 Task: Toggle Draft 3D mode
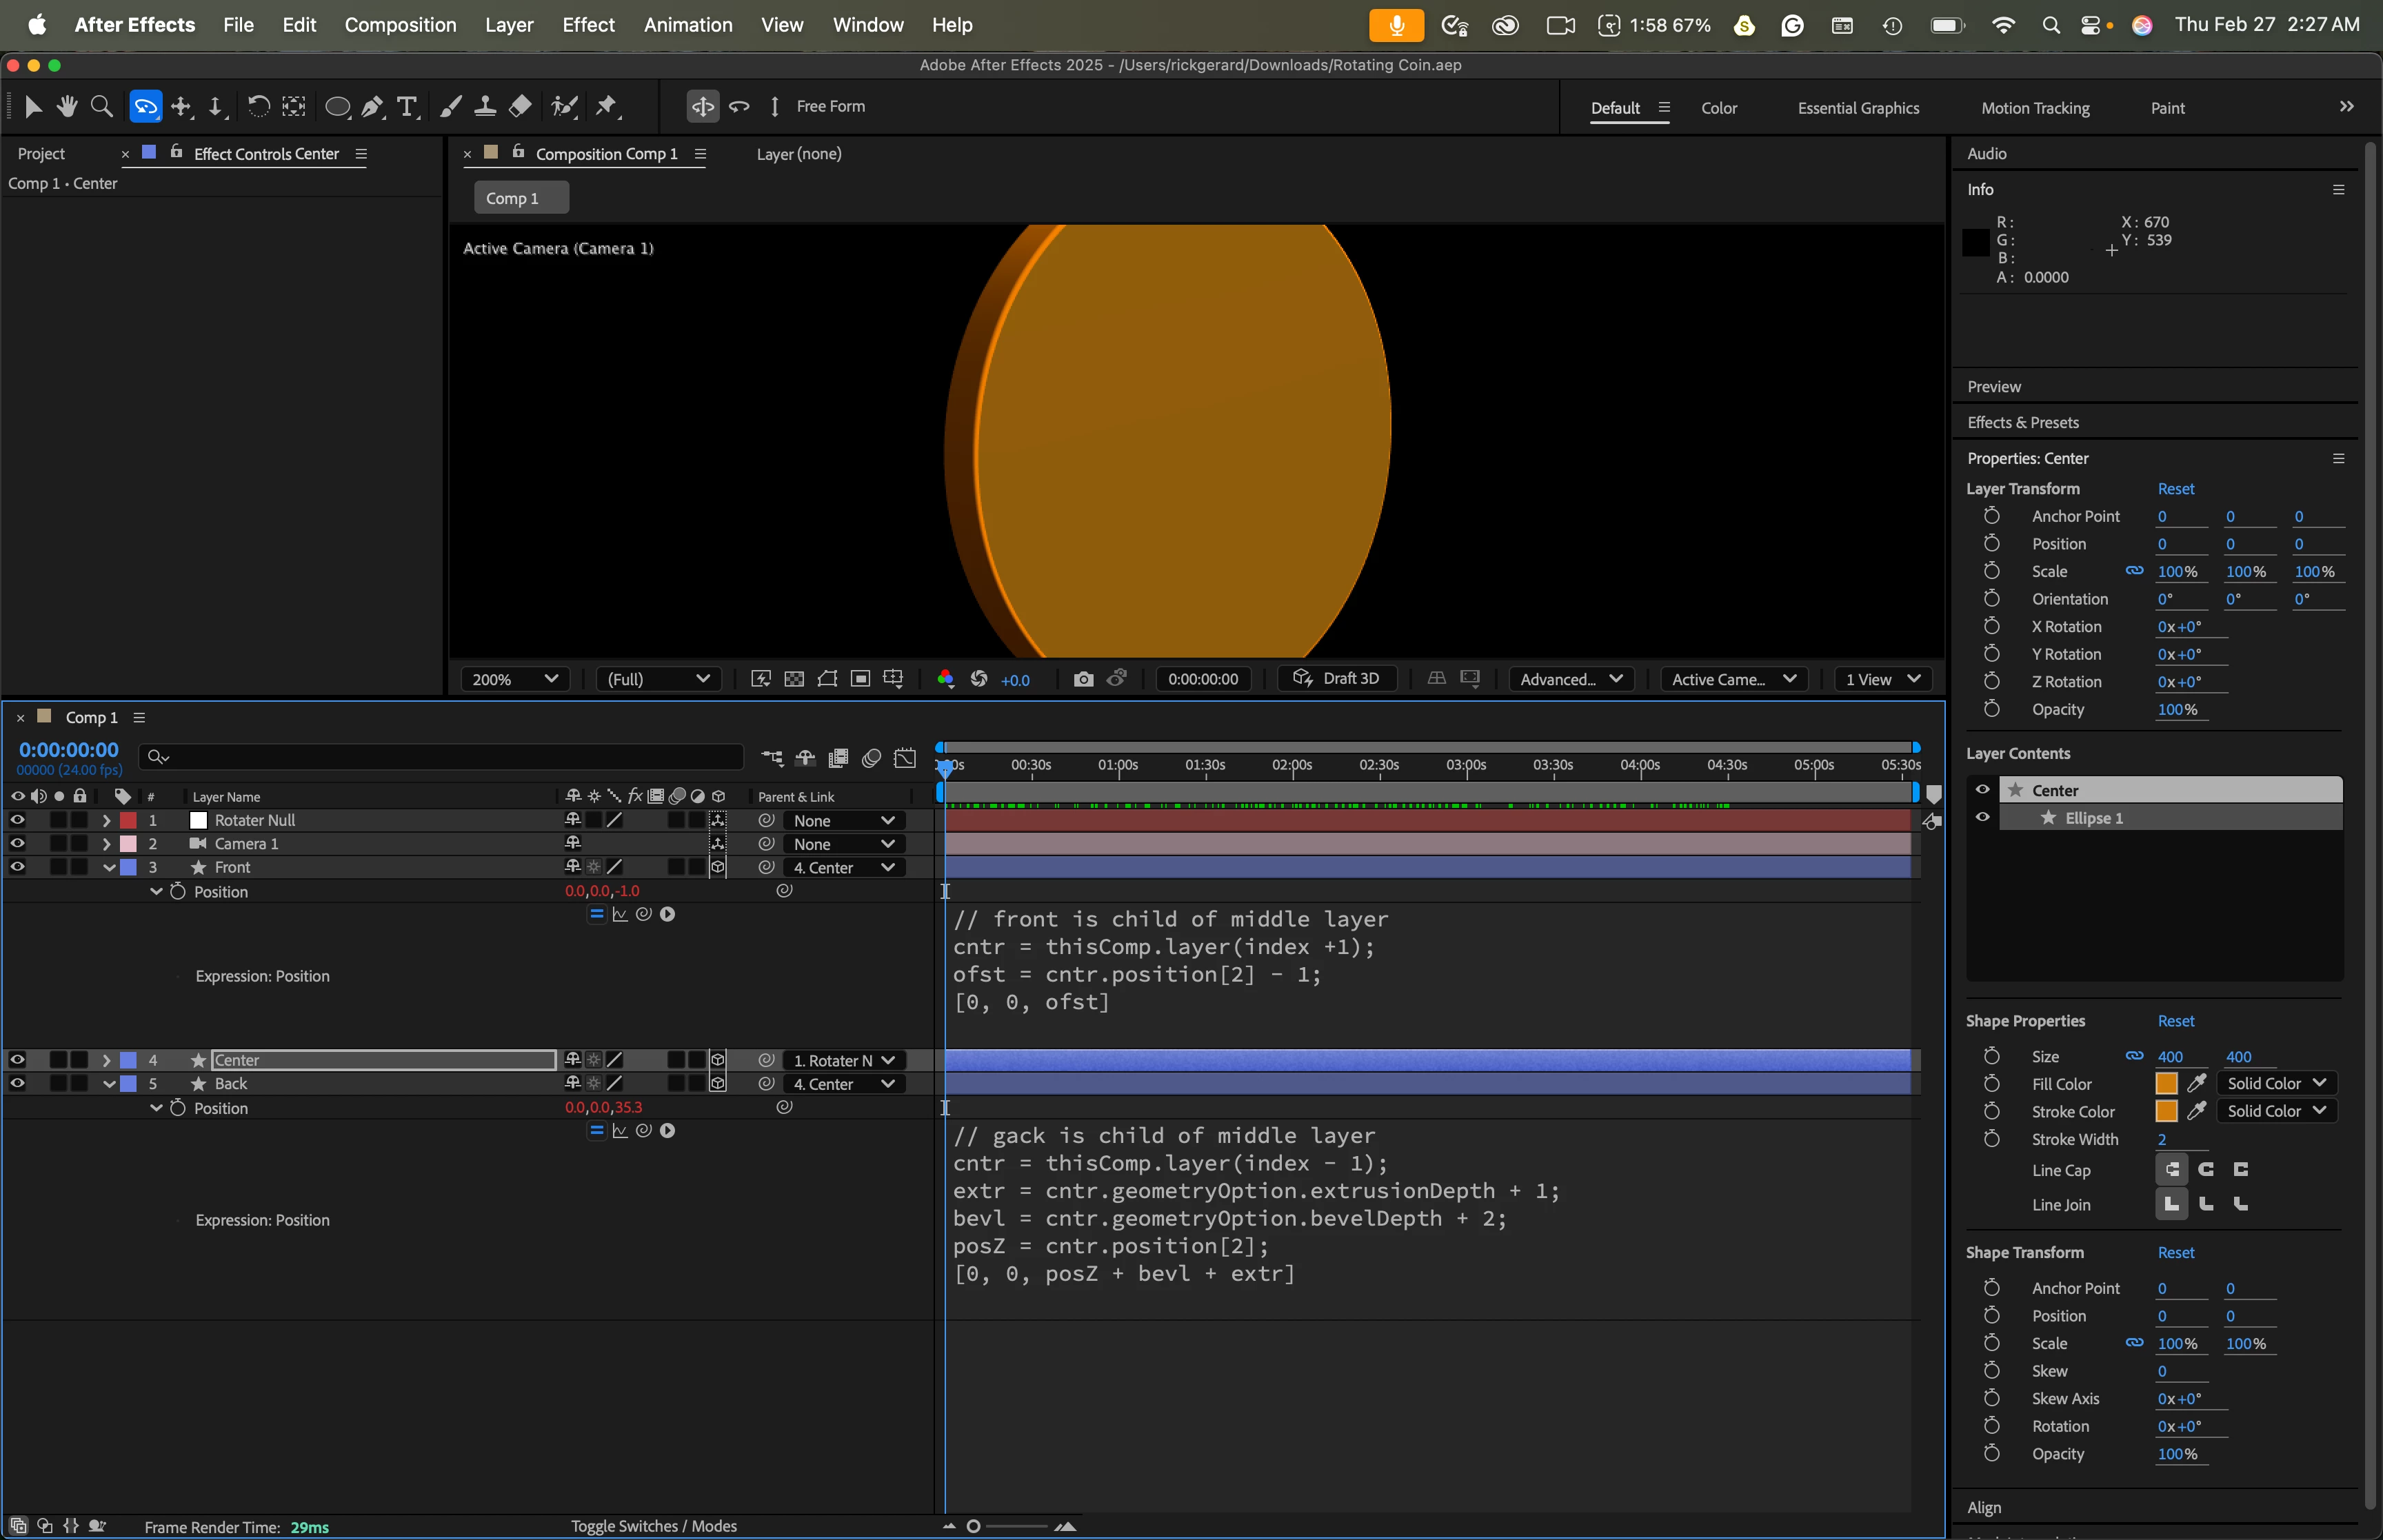coord(1336,678)
